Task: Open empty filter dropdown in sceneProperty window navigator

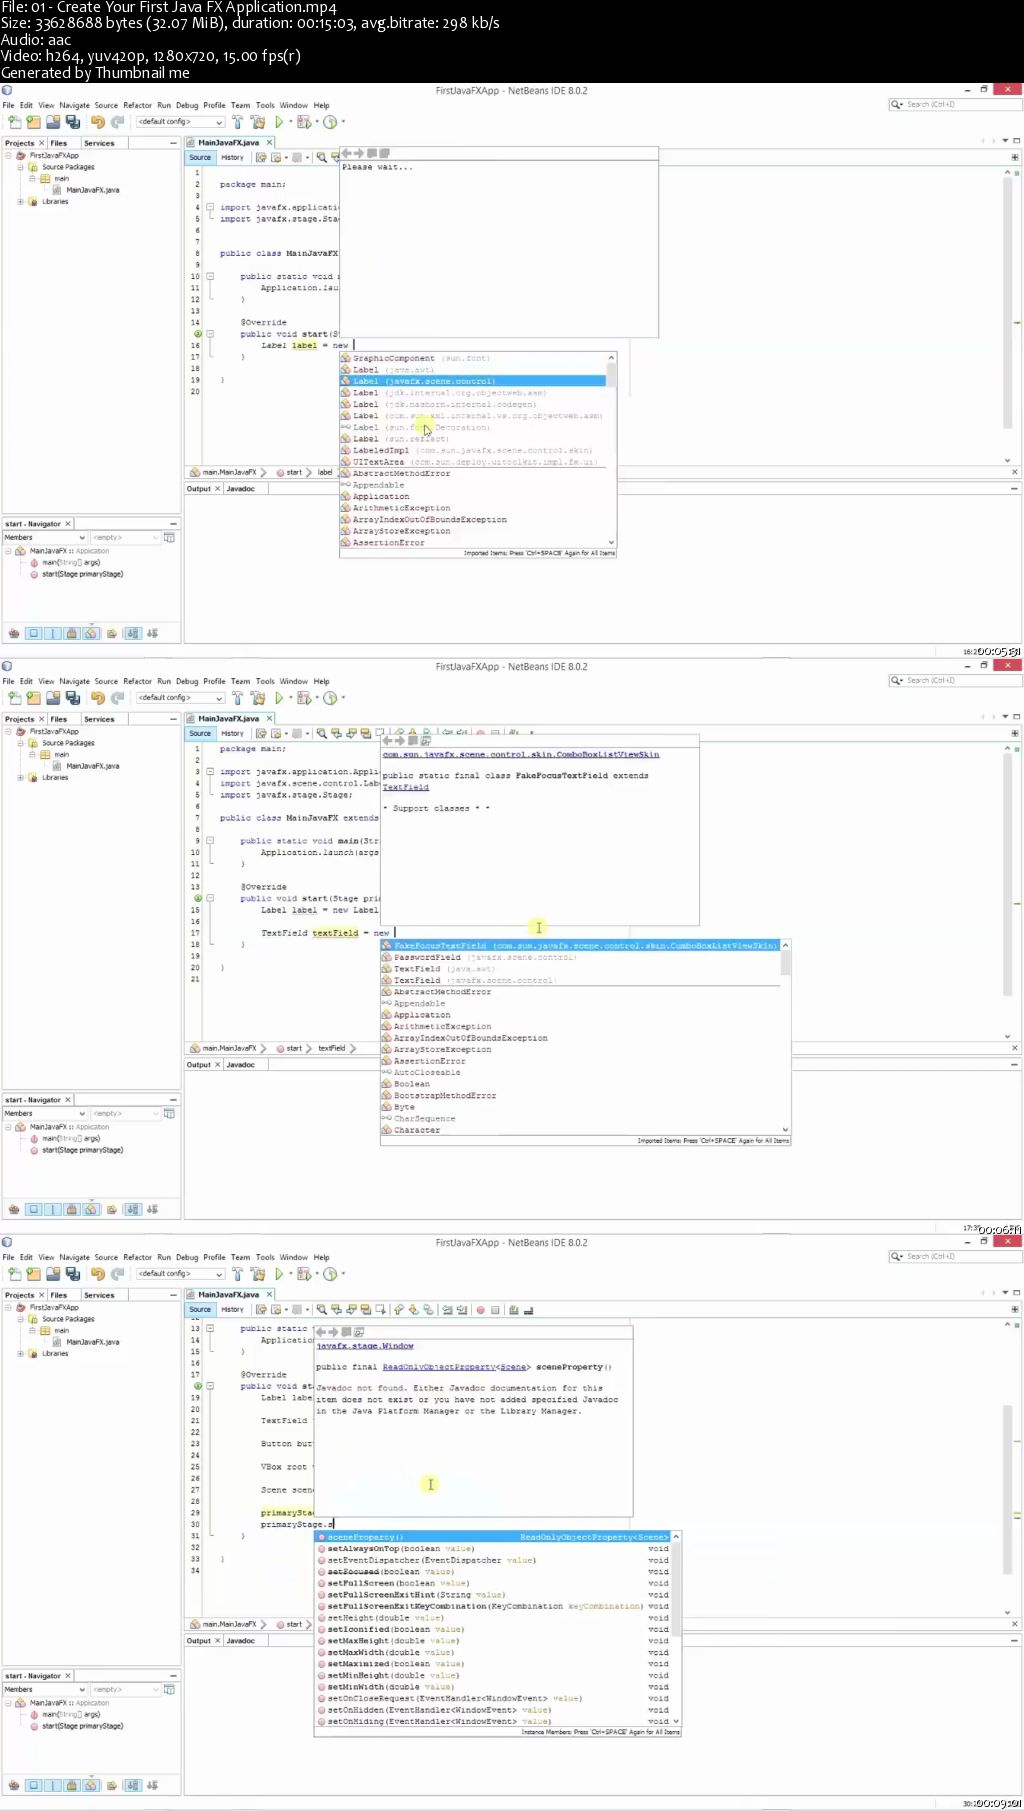Action: [x=125, y=1690]
